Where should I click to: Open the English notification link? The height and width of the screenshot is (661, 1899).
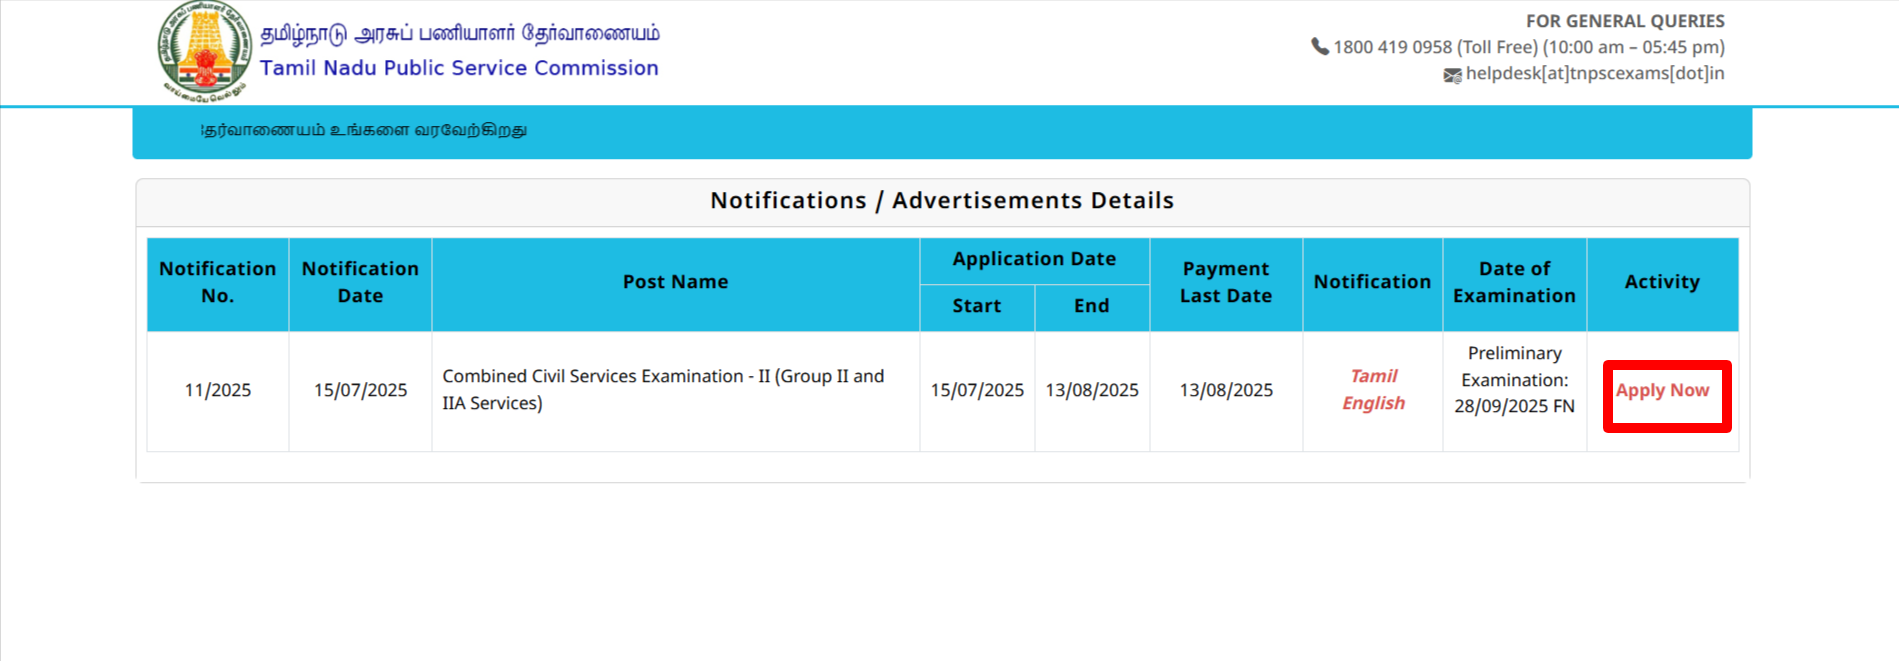click(x=1373, y=403)
